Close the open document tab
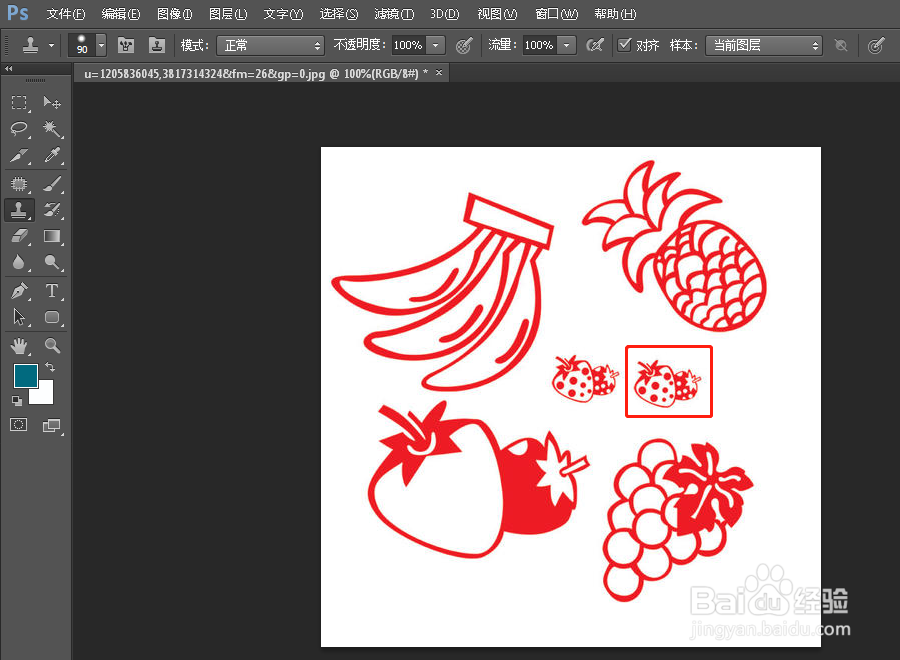Image resolution: width=900 pixels, height=660 pixels. [439, 72]
